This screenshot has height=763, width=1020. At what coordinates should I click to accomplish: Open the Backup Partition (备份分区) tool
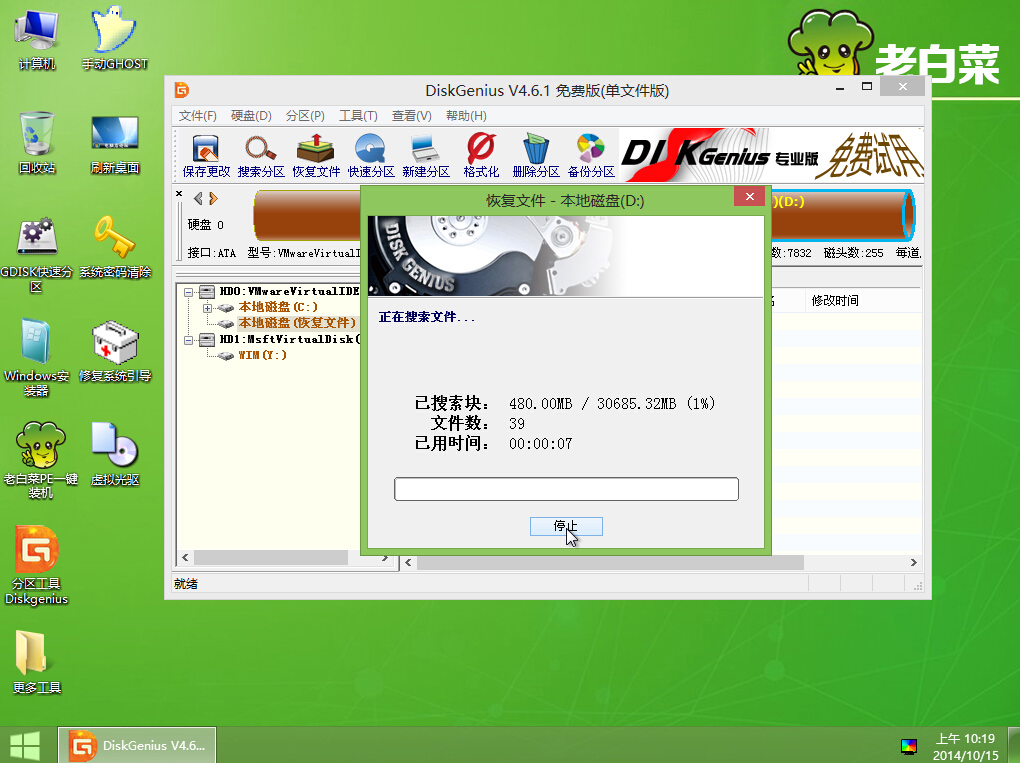pyautogui.click(x=591, y=155)
